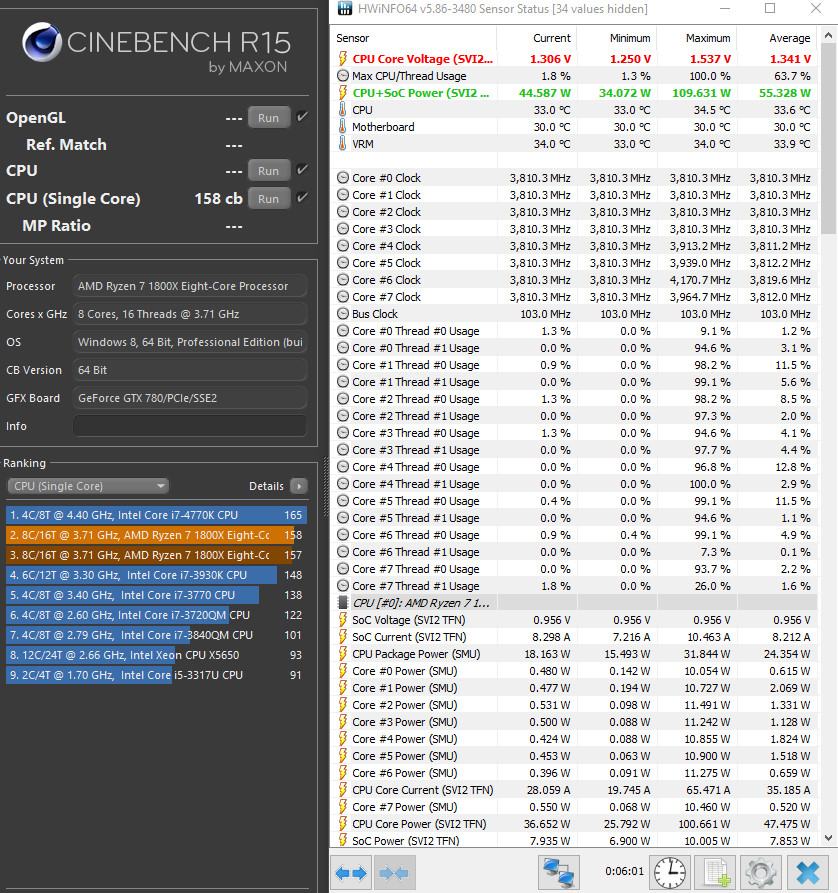Screen dimensions: 838x893
Task: Click the circle icon beside Core #6 Clock
Action: tap(342, 280)
